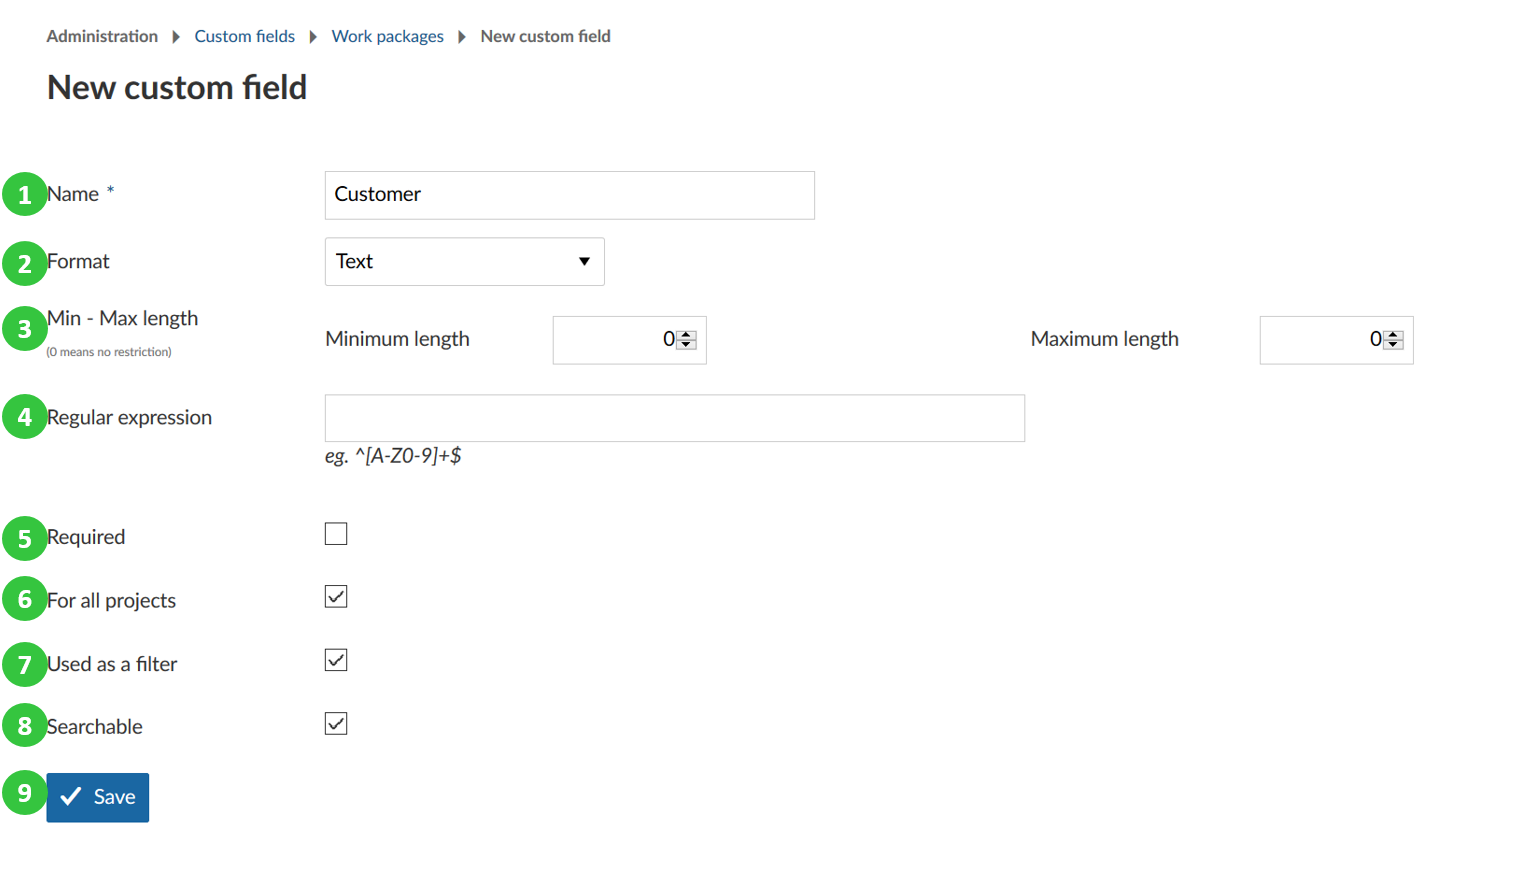Click the Regular expression label

(129, 417)
